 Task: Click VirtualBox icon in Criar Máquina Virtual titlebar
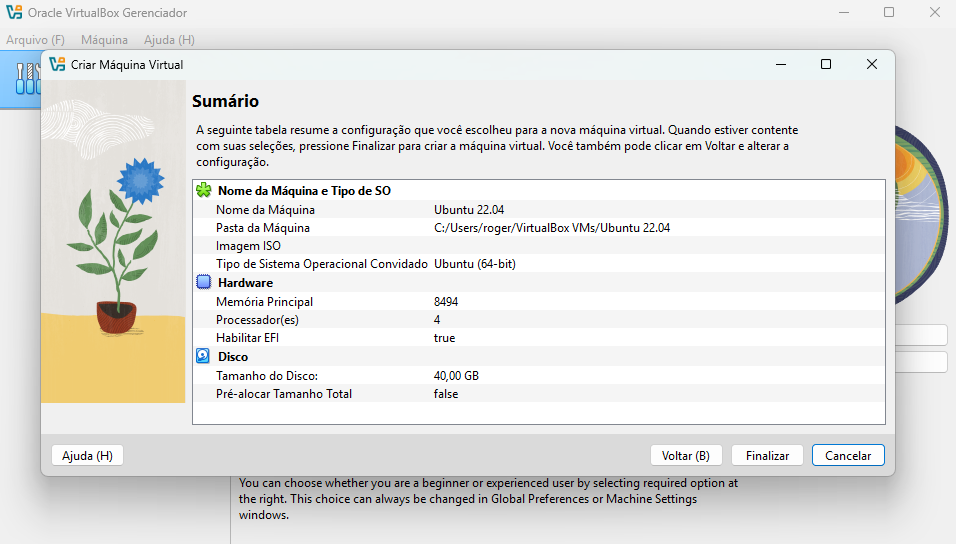point(57,64)
